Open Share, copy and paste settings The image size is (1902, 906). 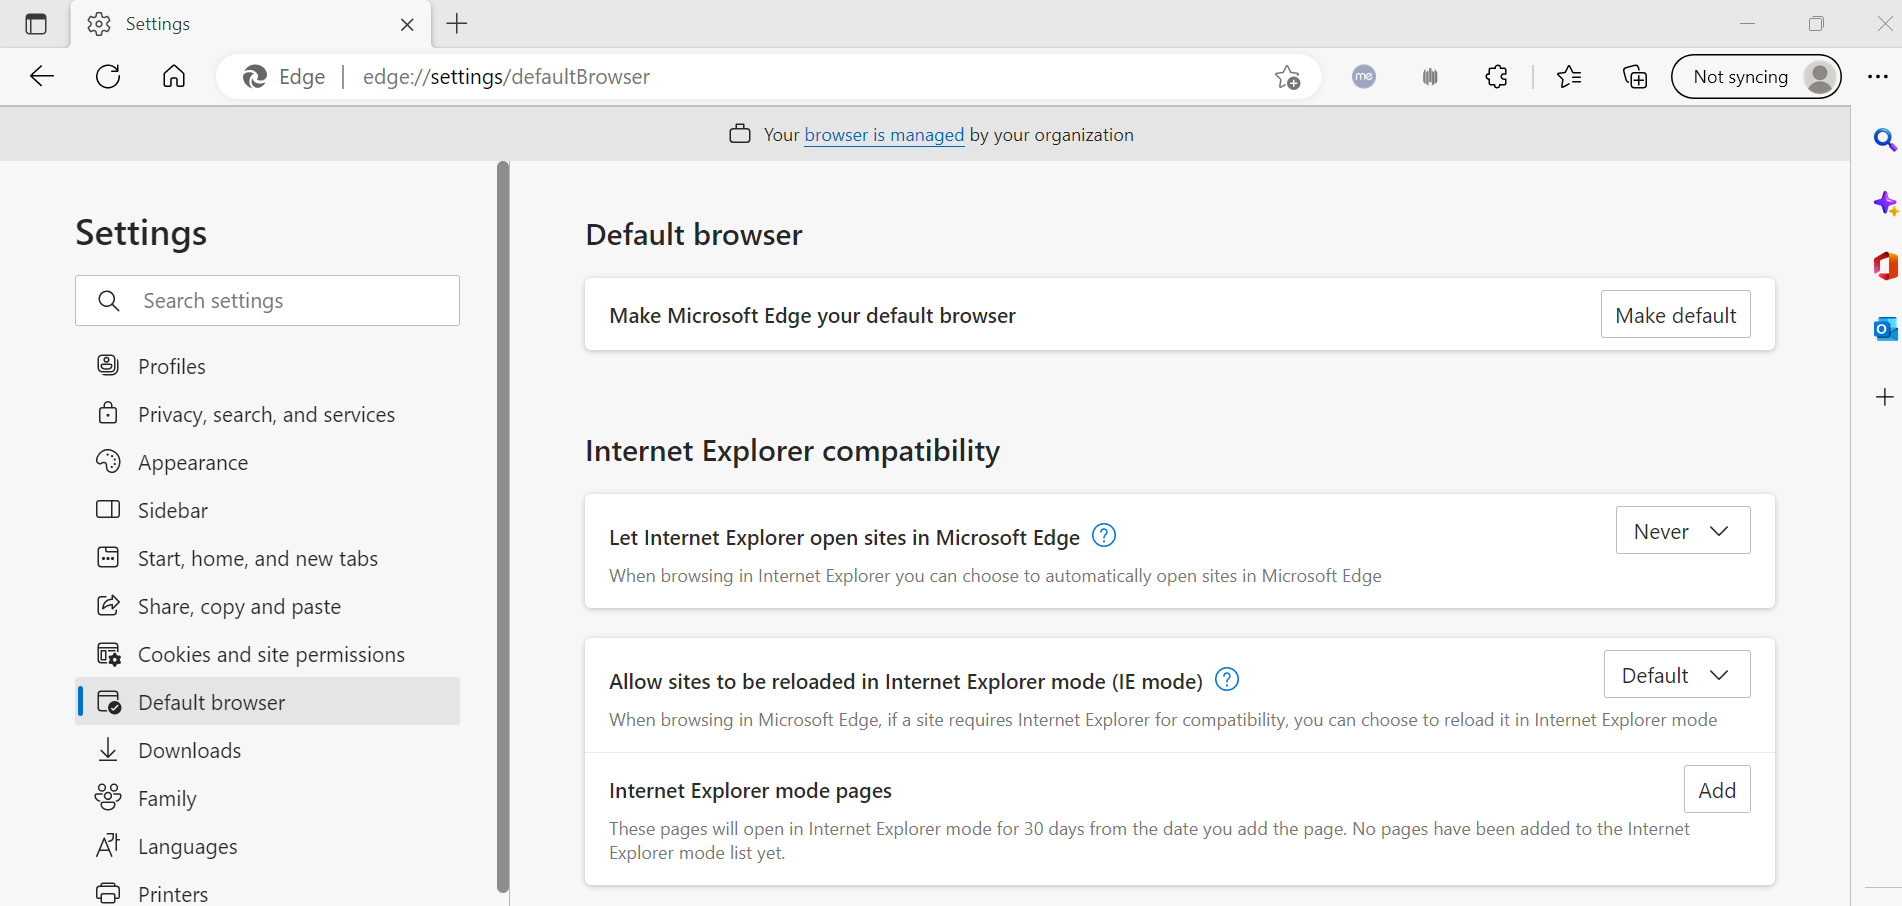tap(267, 606)
